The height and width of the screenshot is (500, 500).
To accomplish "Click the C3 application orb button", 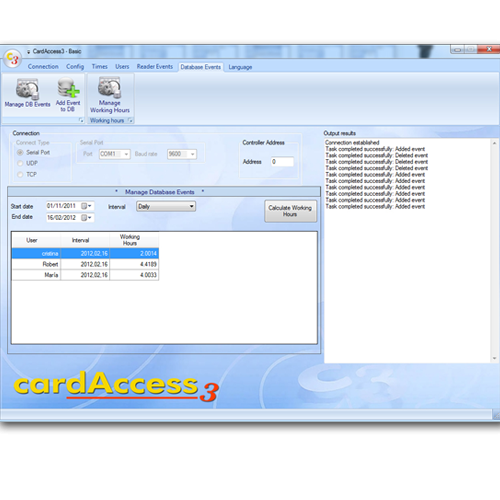I will (12, 59).
